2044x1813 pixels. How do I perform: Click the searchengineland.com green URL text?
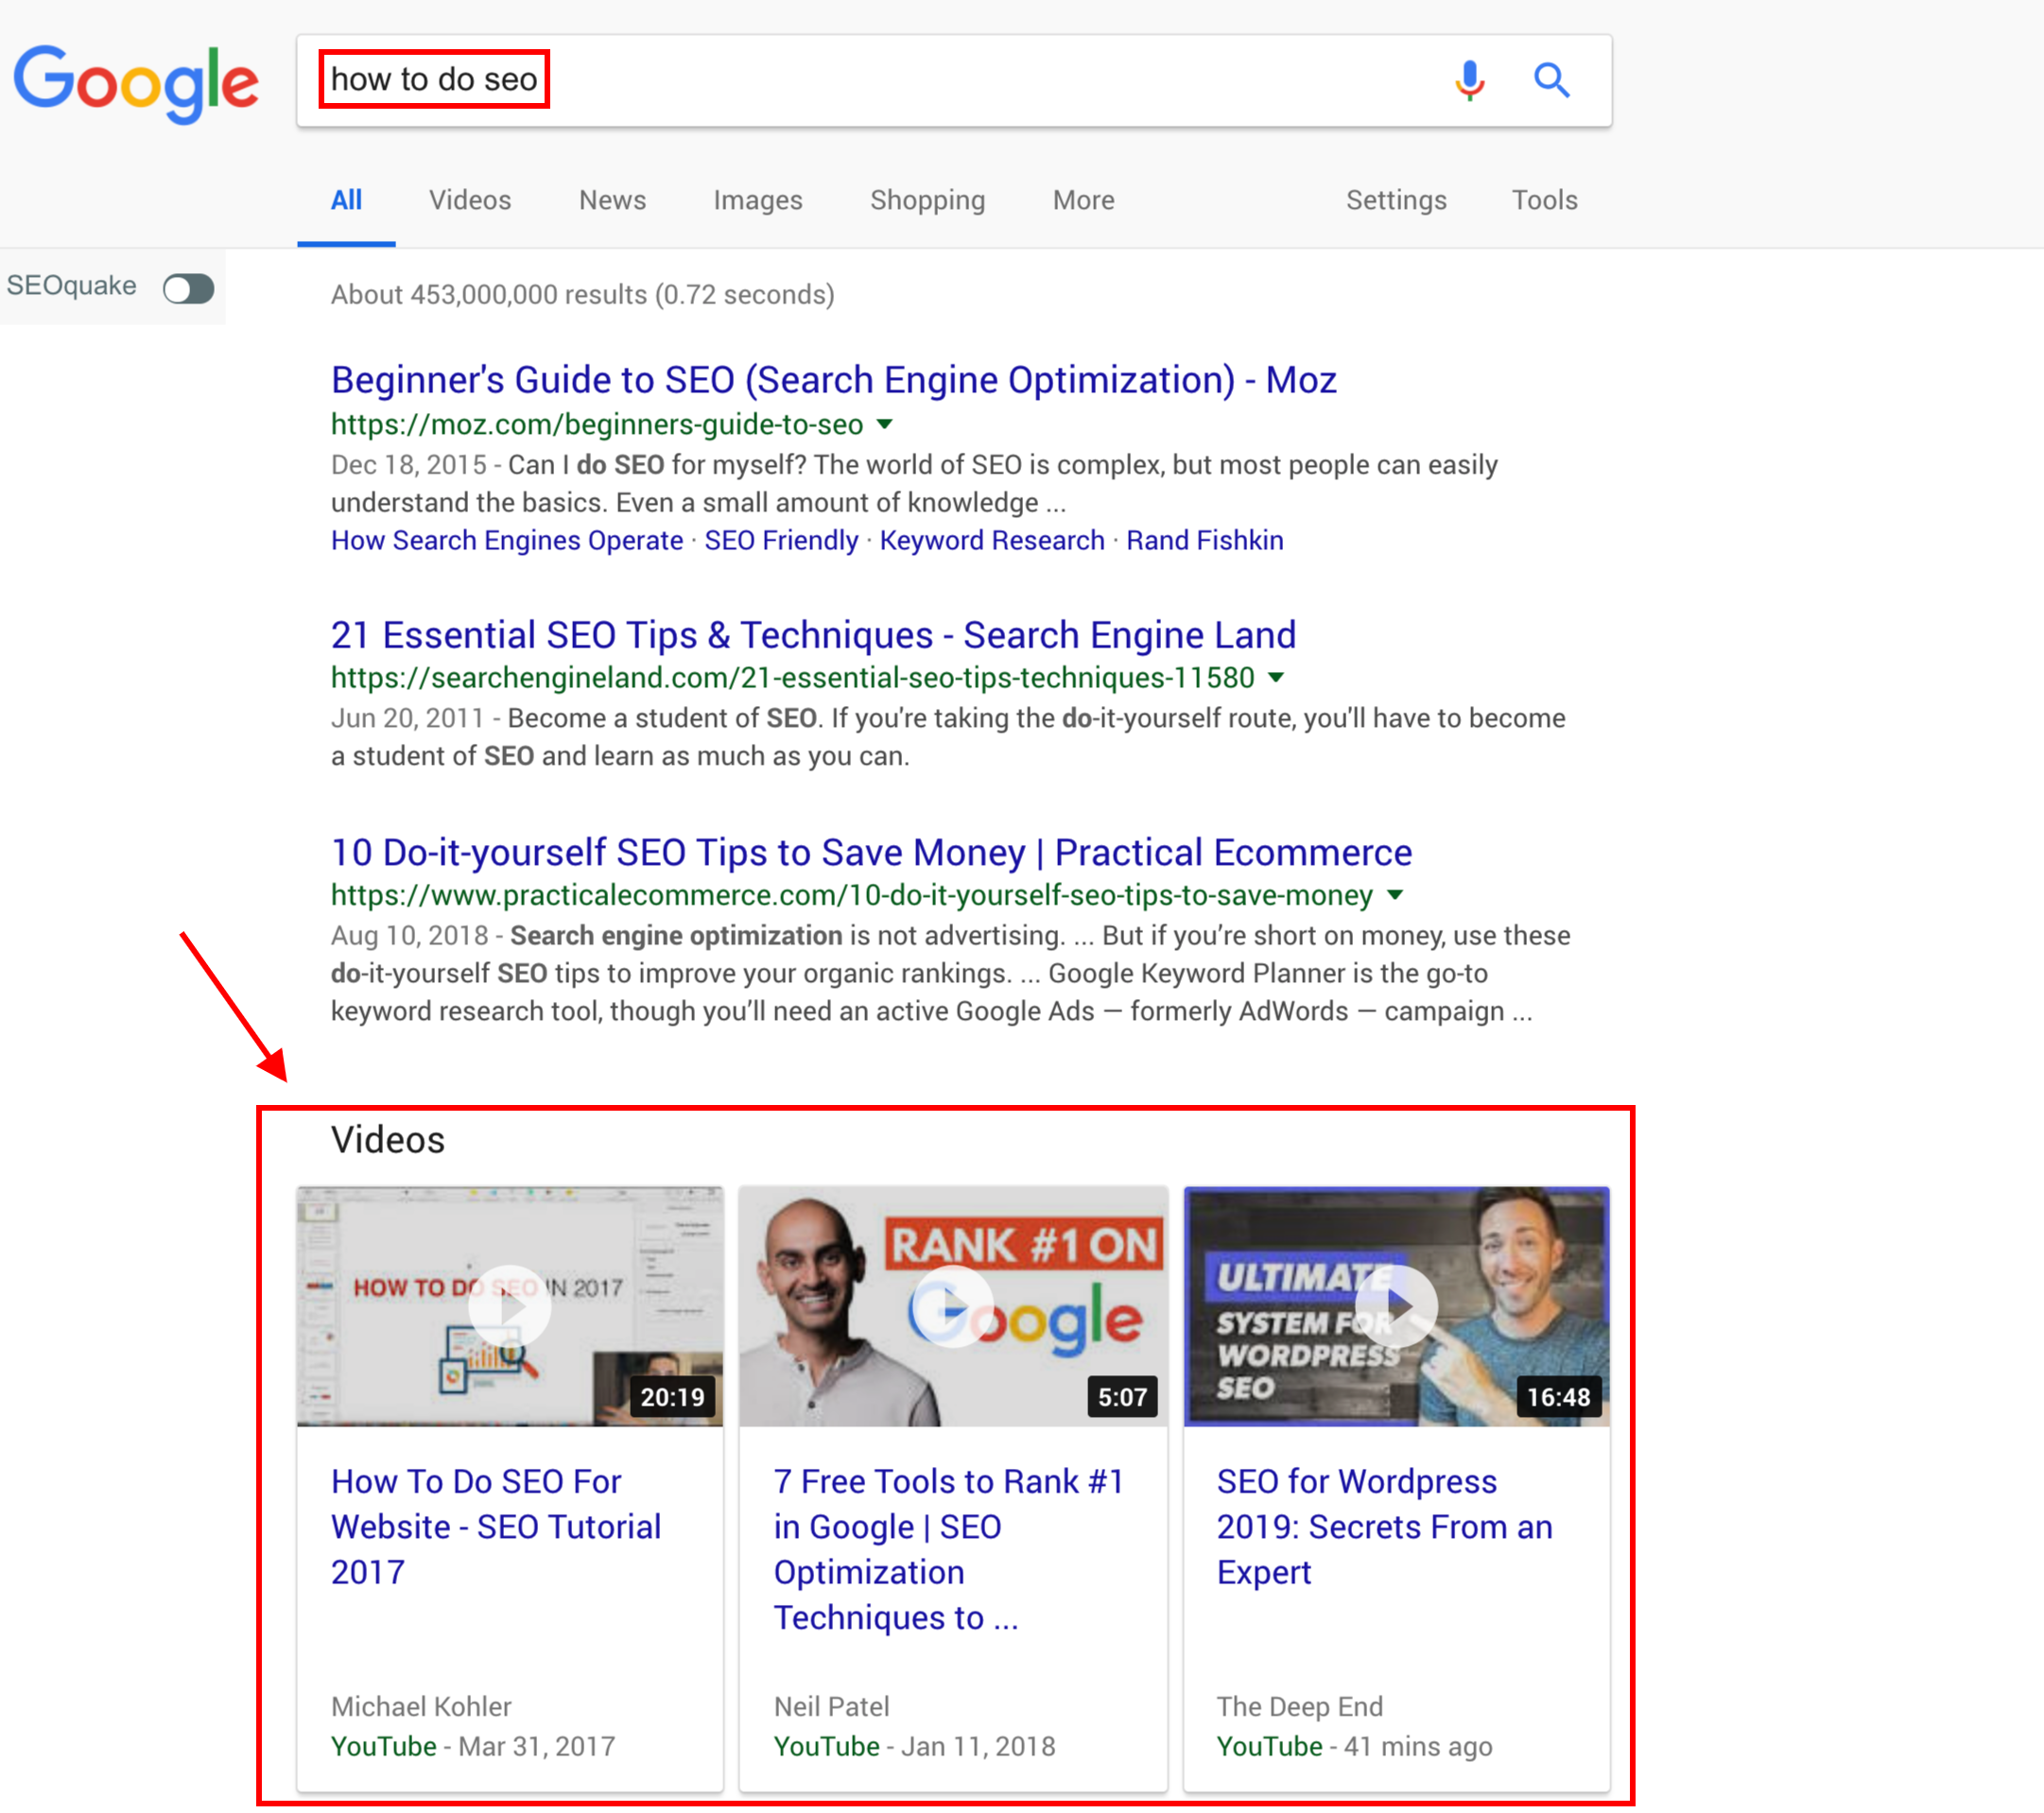click(x=793, y=677)
